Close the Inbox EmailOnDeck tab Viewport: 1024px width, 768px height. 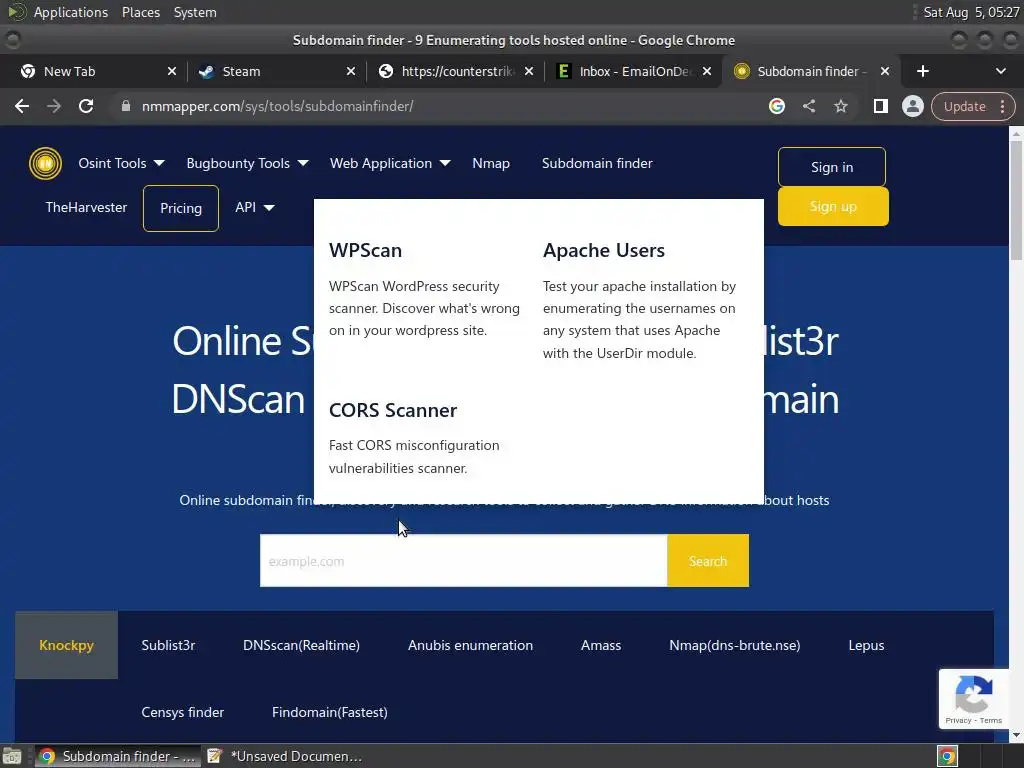(707, 71)
